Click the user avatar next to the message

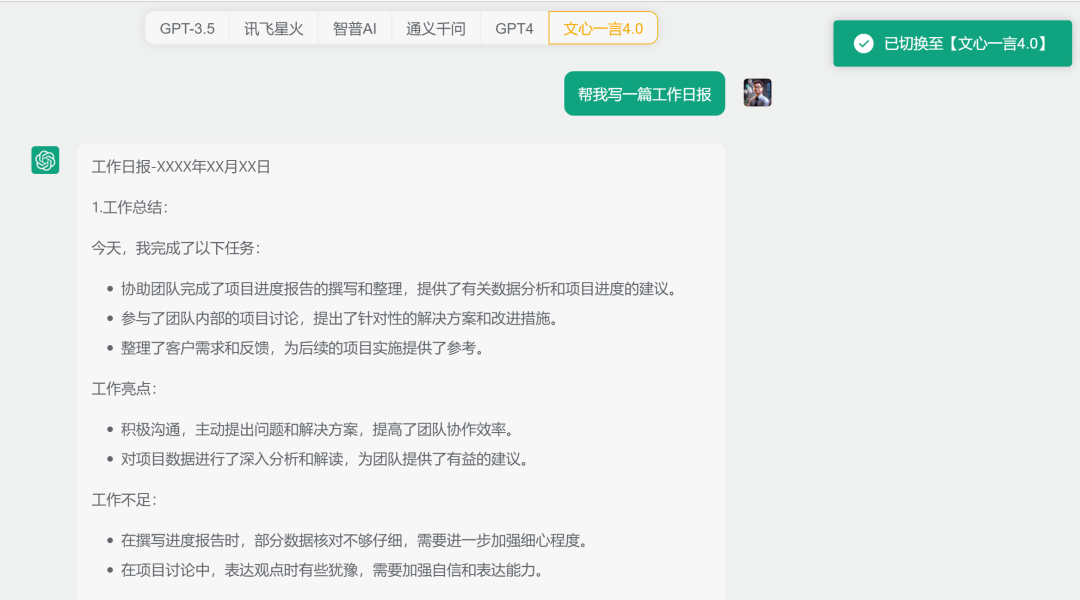[x=757, y=92]
